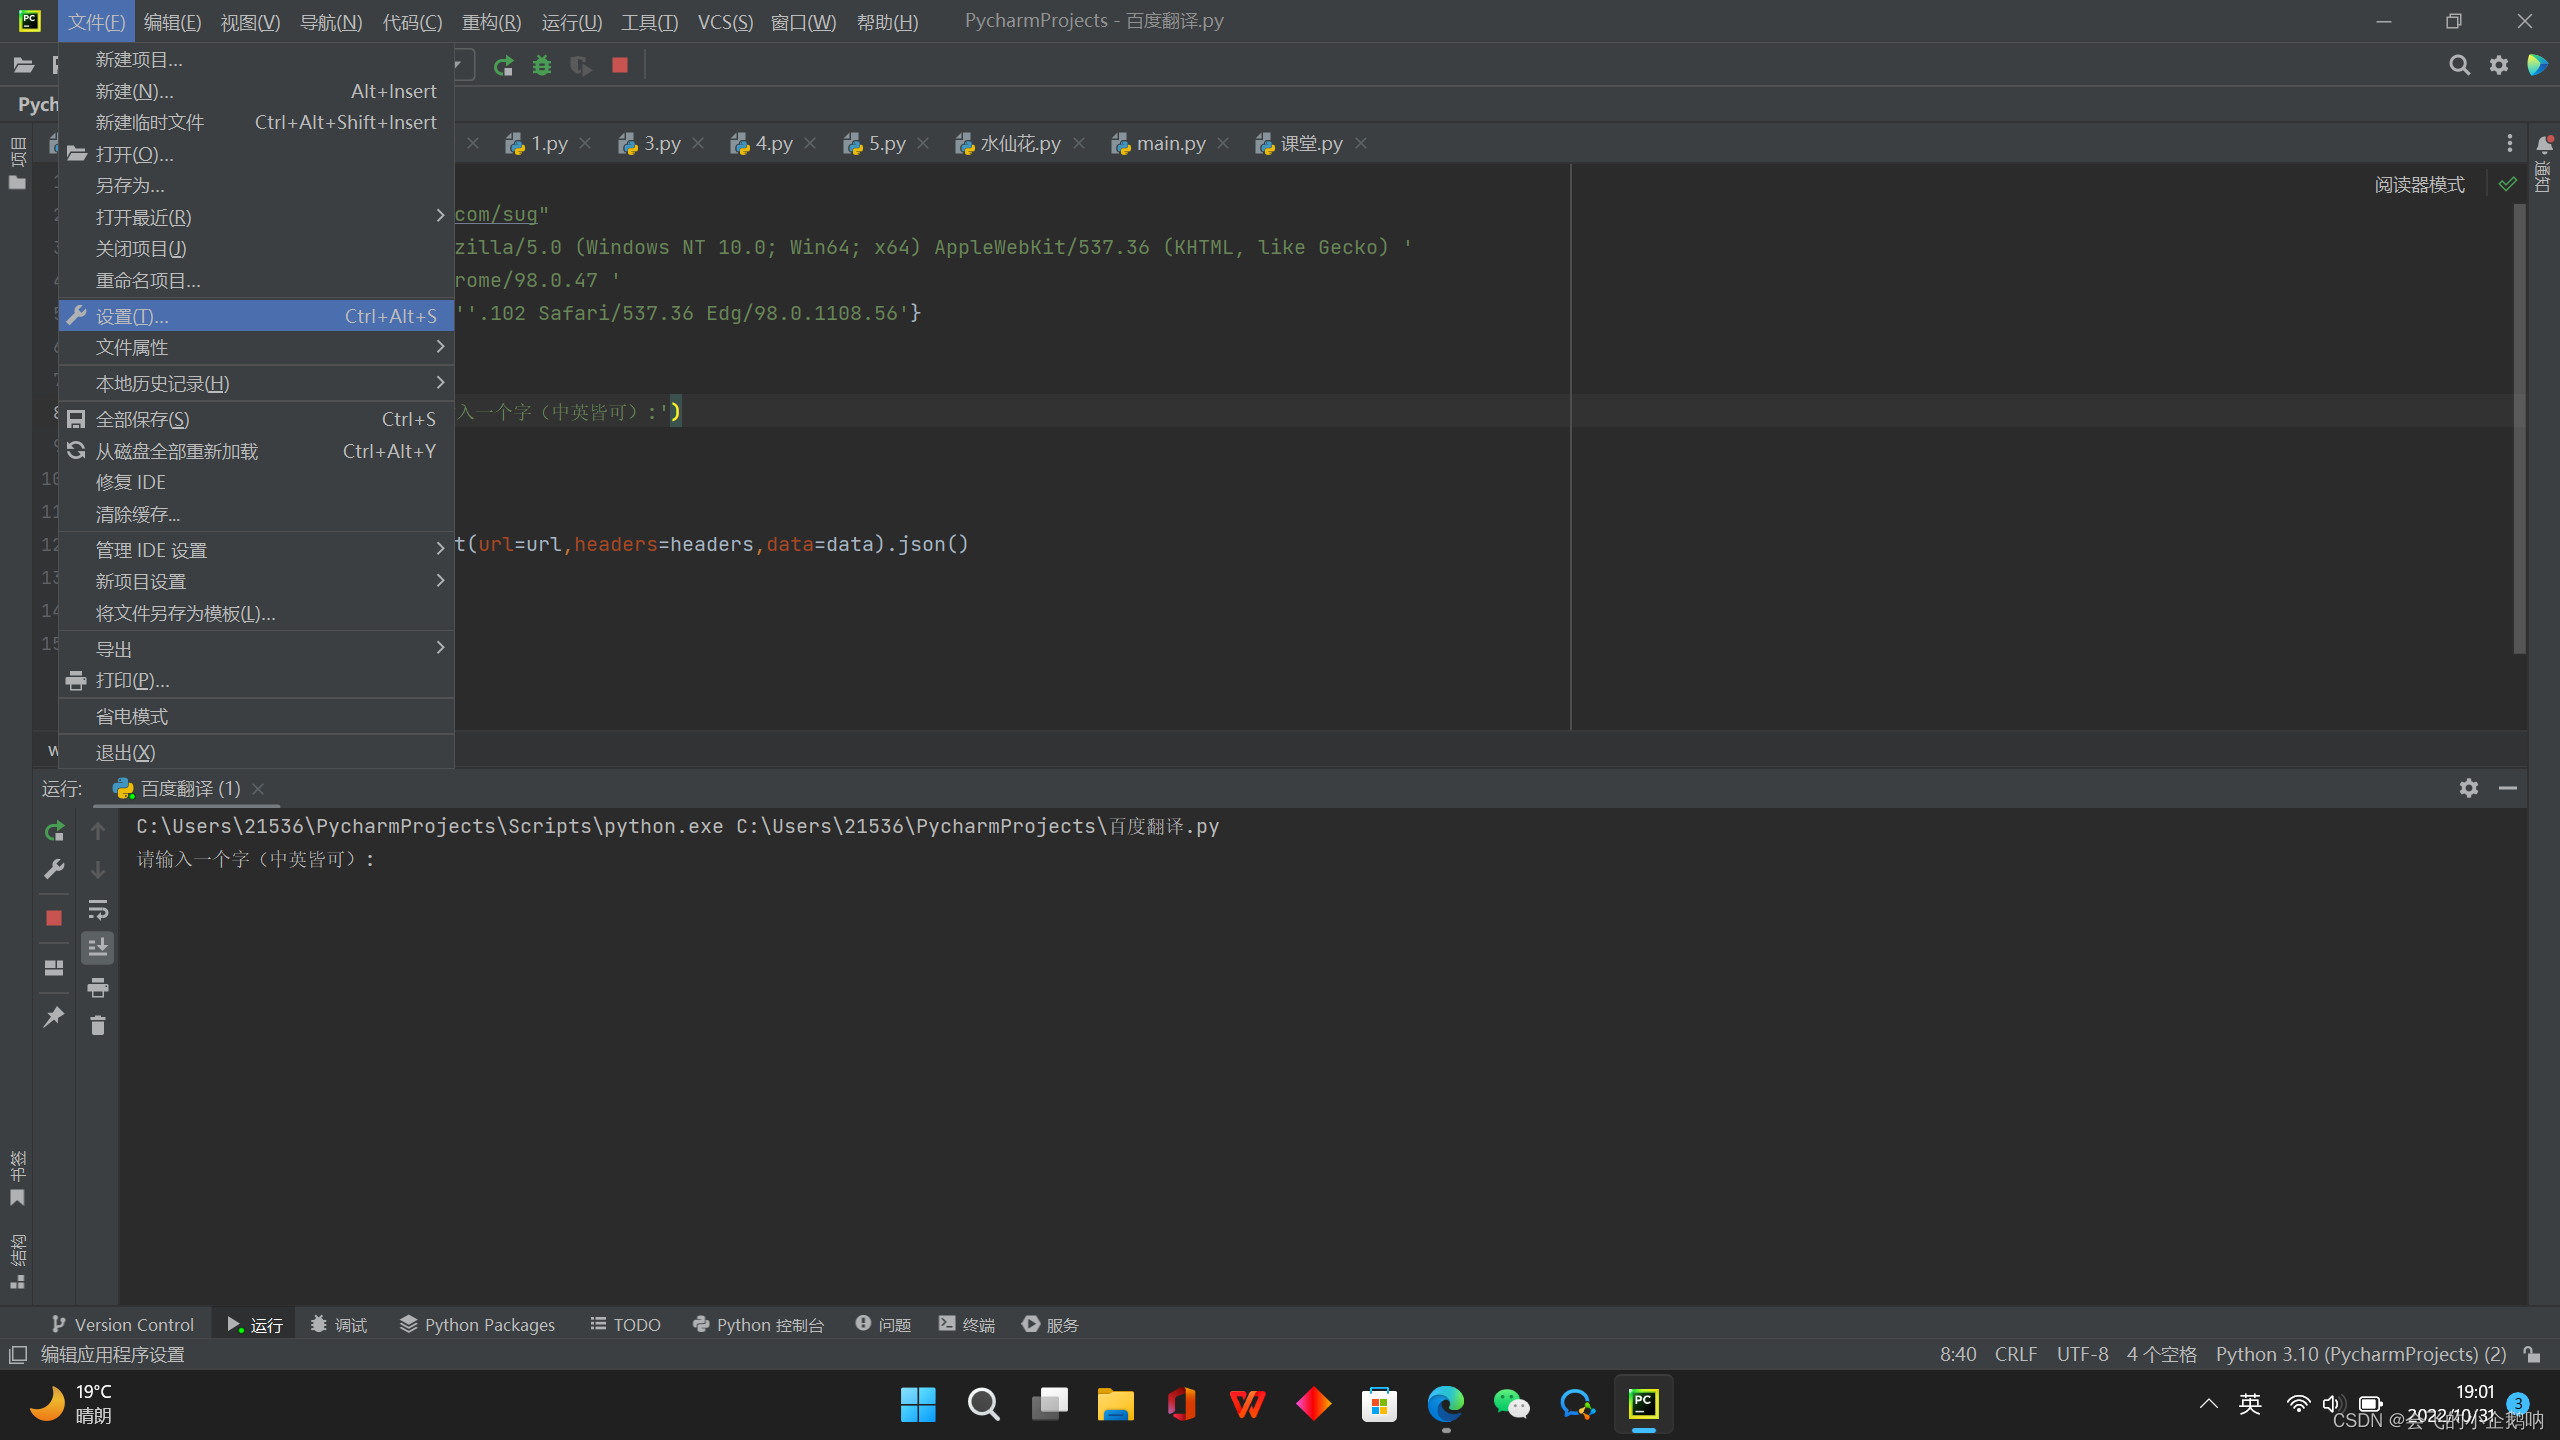
Task: Toggle scroll to end in console
Action: pos(98,947)
